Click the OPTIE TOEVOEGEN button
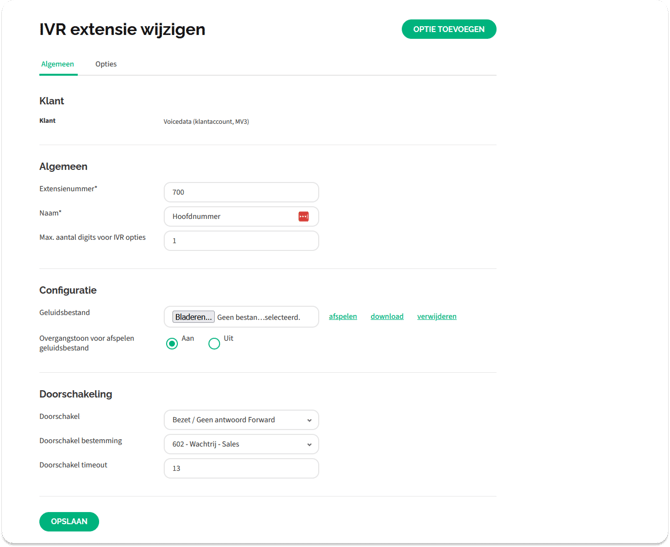This screenshot has height=547, width=670. (449, 29)
